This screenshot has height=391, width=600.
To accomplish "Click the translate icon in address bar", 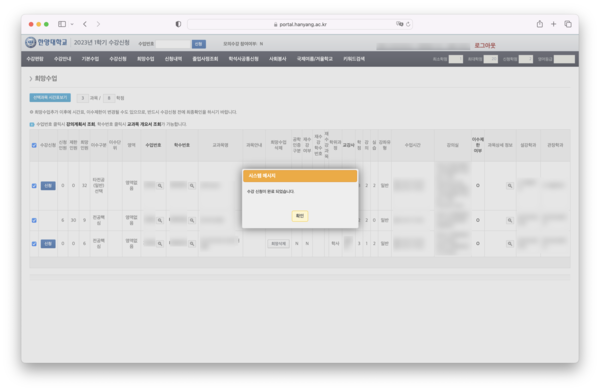I will pos(399,24).
